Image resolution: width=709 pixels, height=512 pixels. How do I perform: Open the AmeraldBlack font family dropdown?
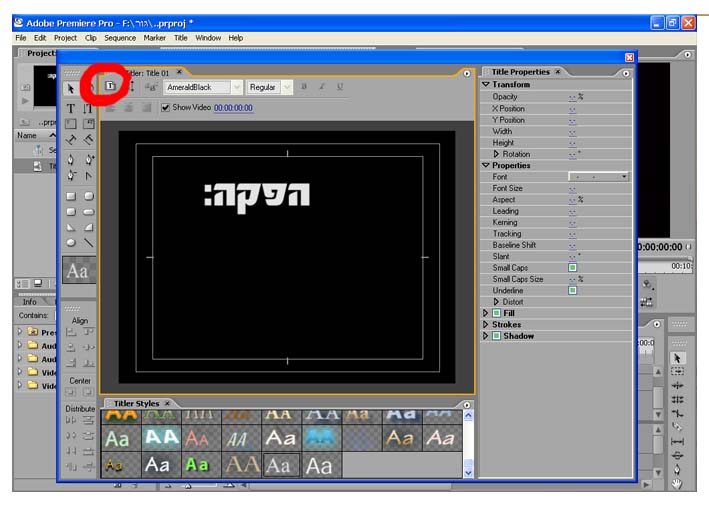click(x=236, y=87)
